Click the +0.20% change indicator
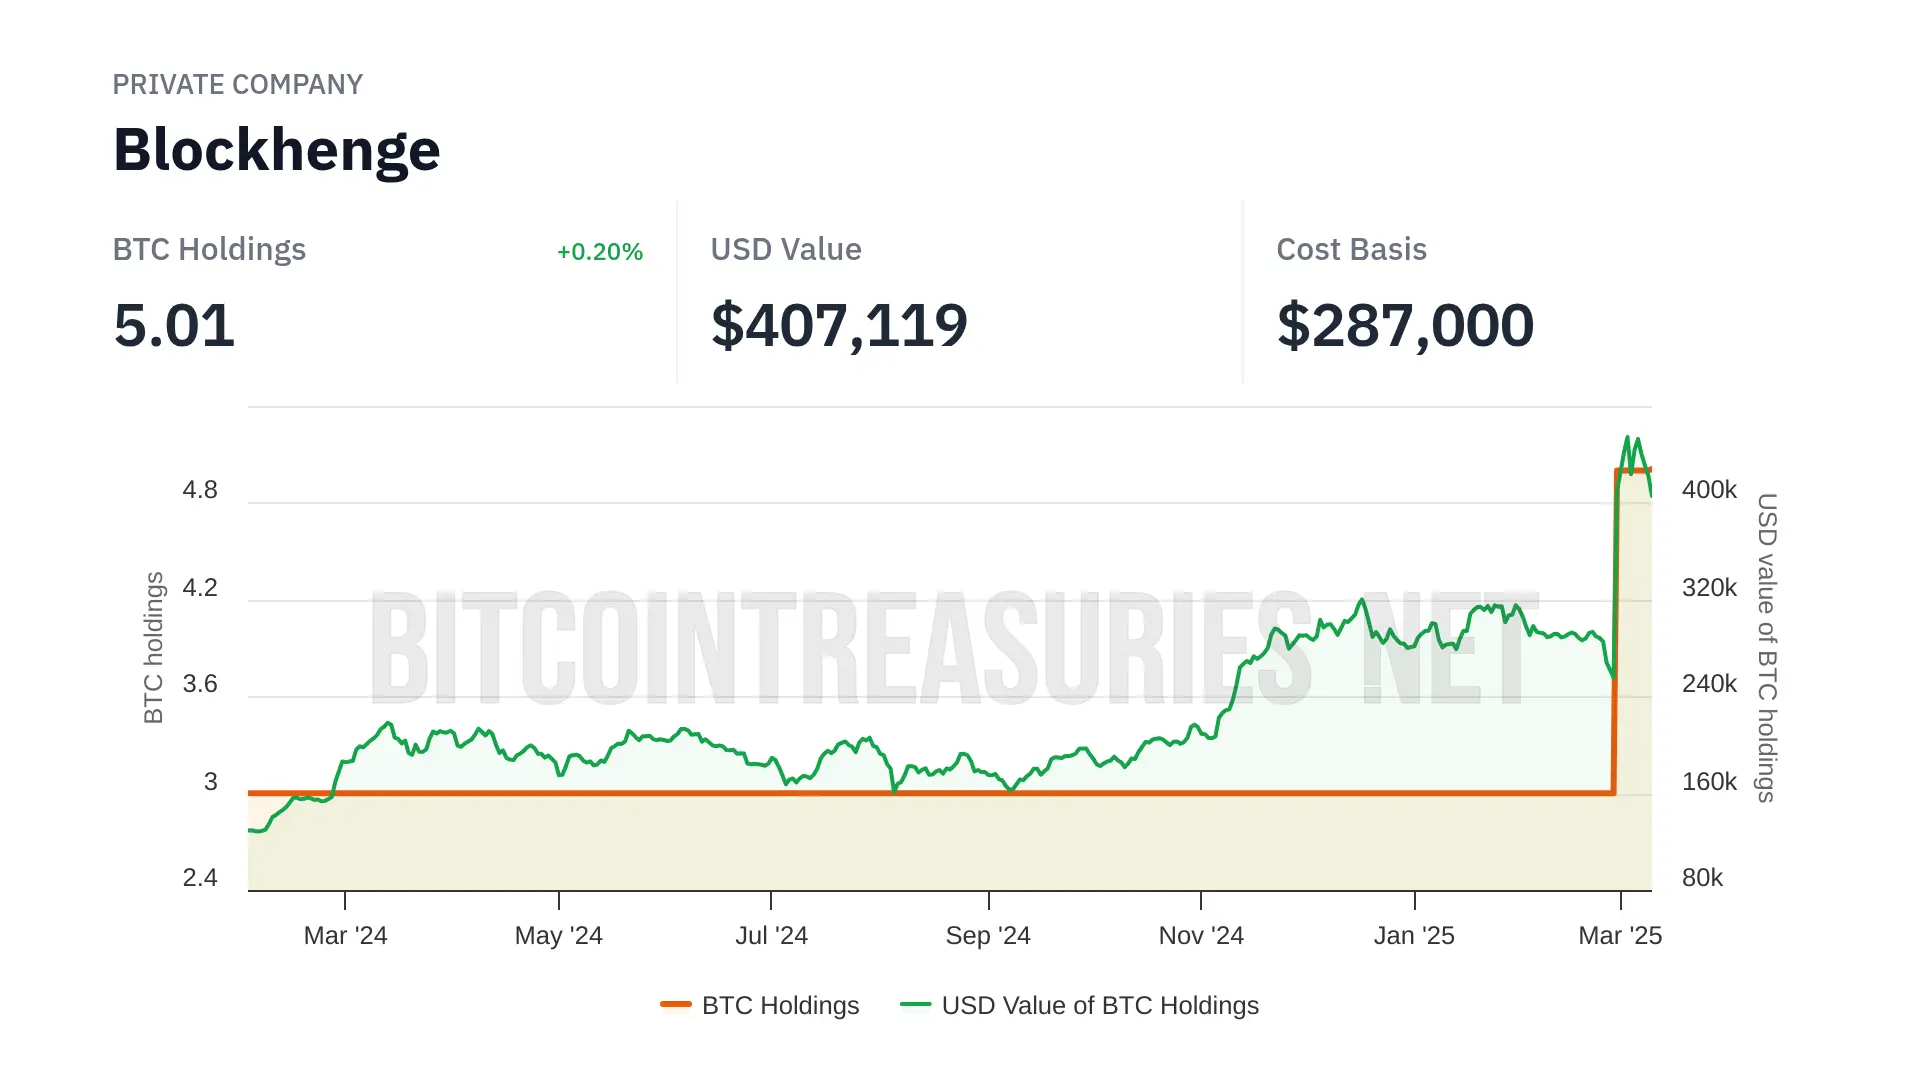 [x=599, y=252]
